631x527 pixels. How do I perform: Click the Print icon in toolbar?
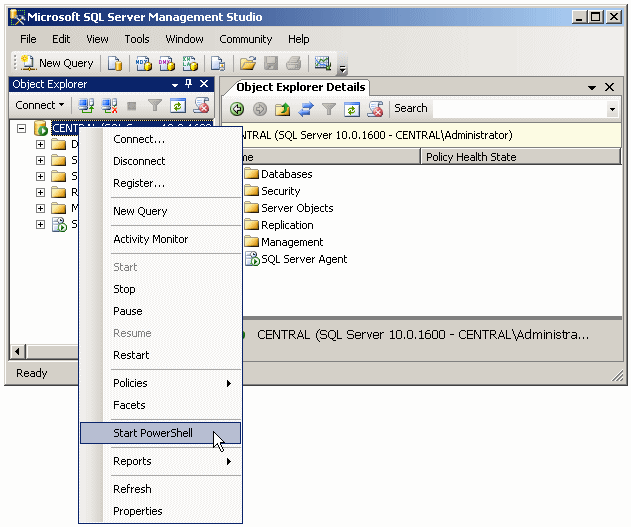click(294, 63)
